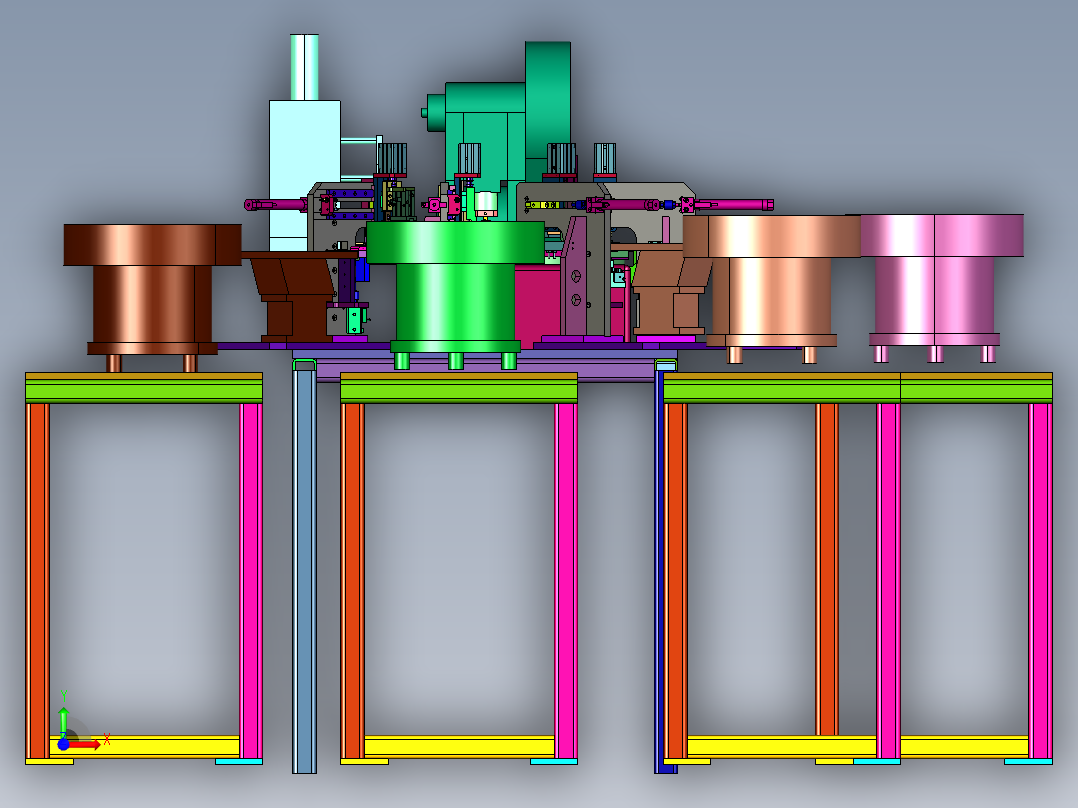Pick the lime green top beam of left frame
Screen dimensions: 1078x808
click(x=144, y=391)
